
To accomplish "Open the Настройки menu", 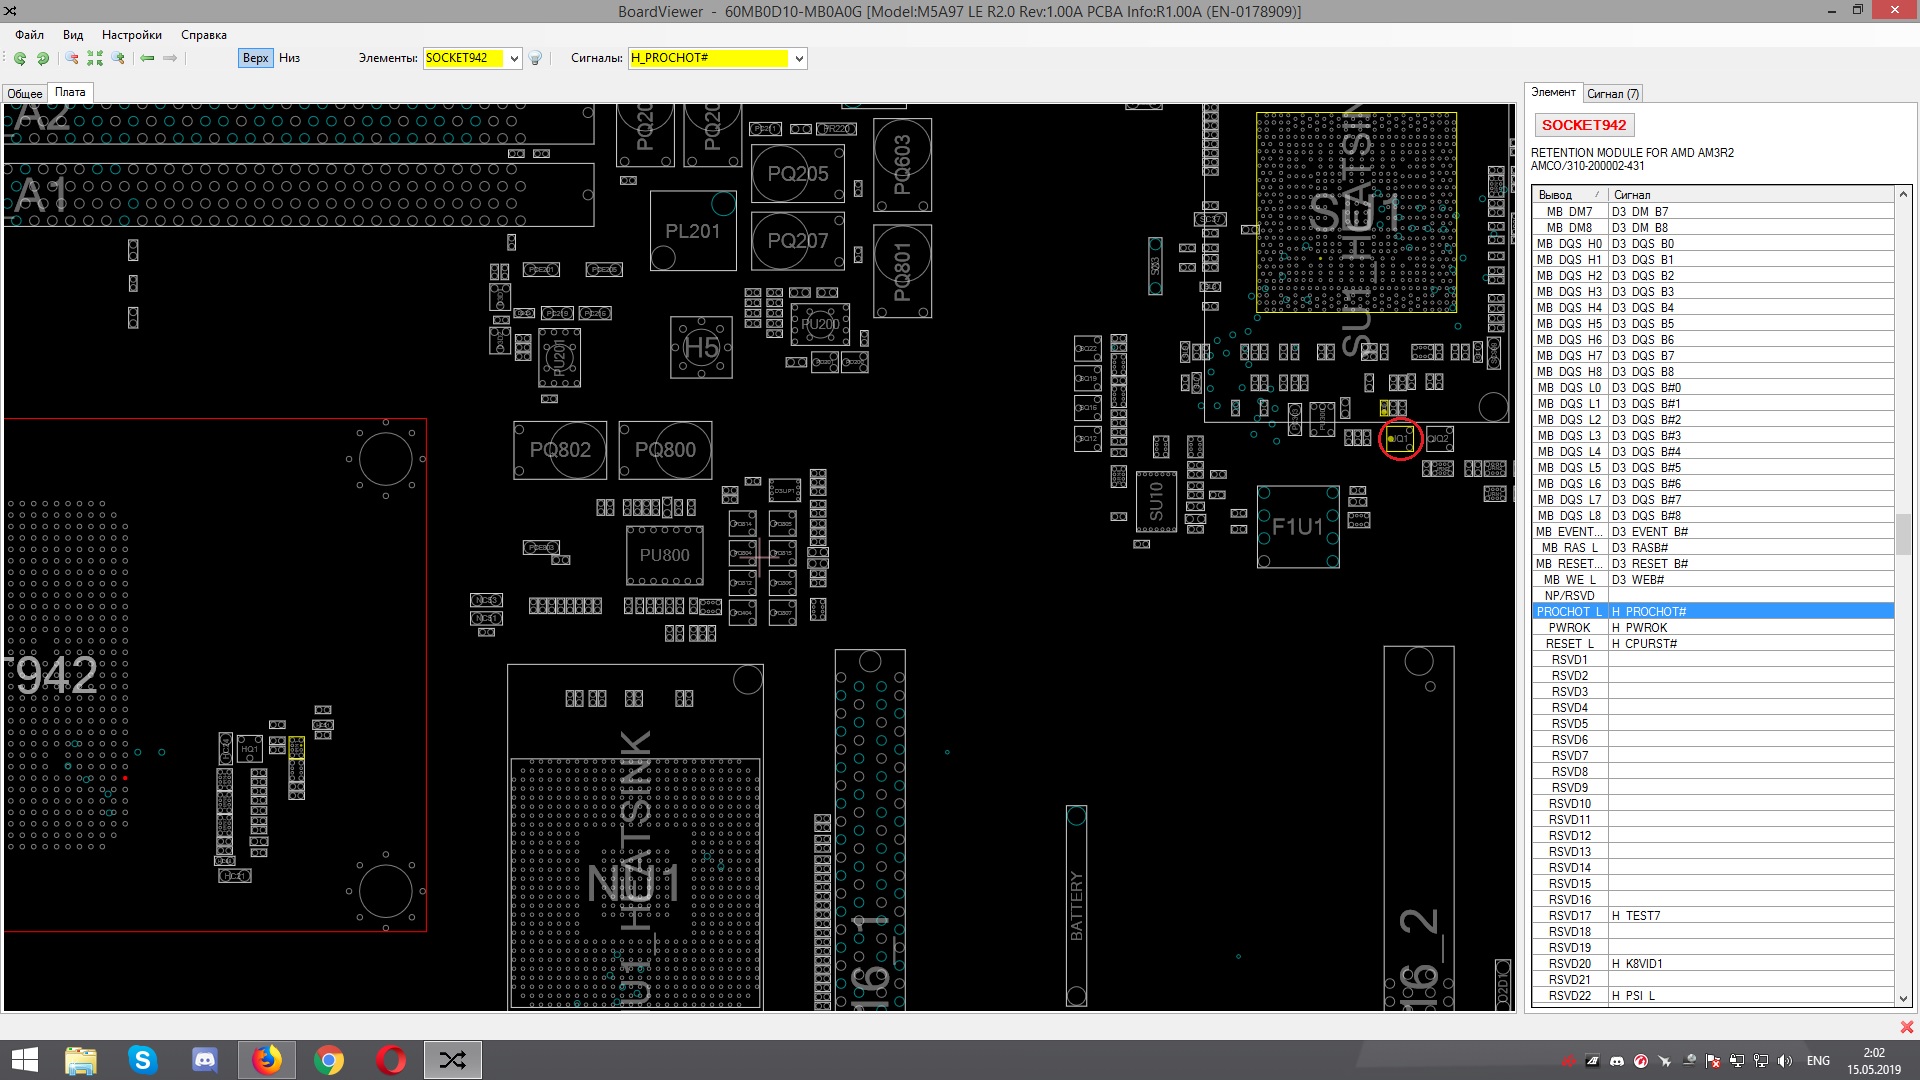I will (131, 35).
